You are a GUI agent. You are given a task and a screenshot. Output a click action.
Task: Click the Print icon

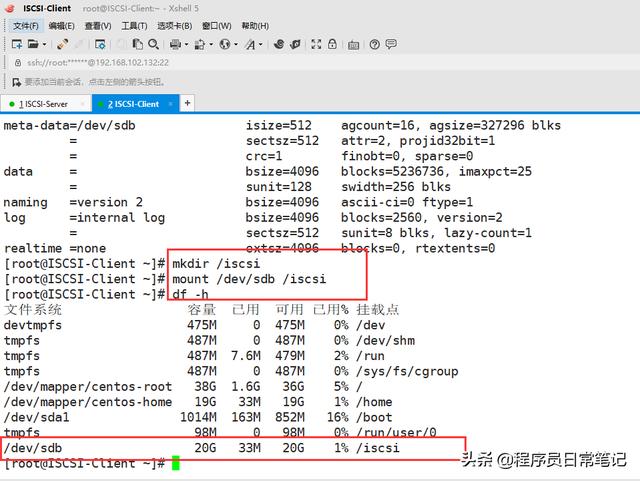click(x=176, y=44)
